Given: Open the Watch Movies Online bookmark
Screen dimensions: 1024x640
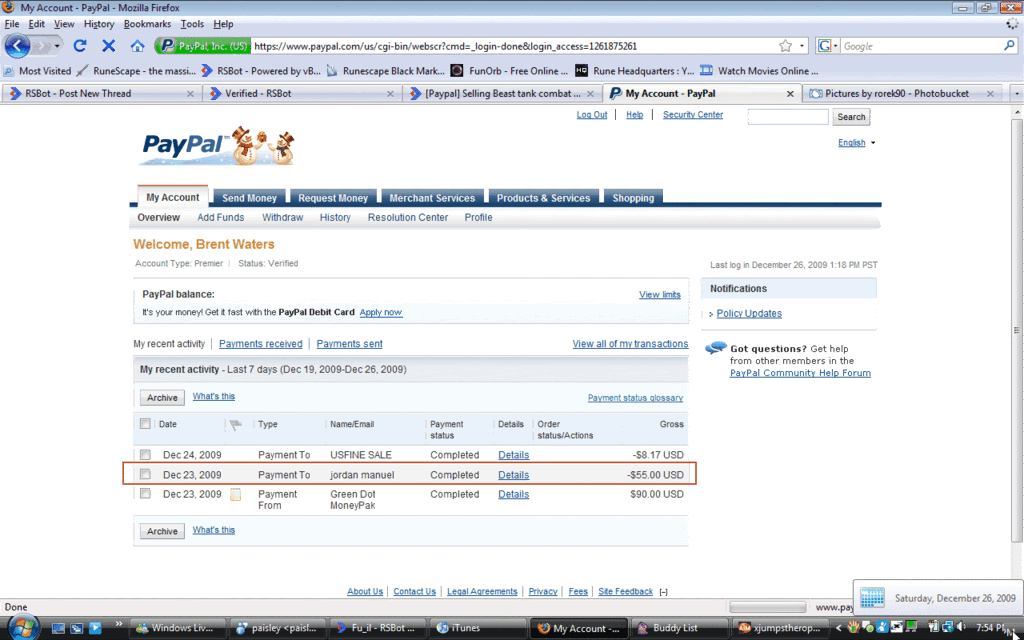Looking at the screenshot, I should 759,71.
